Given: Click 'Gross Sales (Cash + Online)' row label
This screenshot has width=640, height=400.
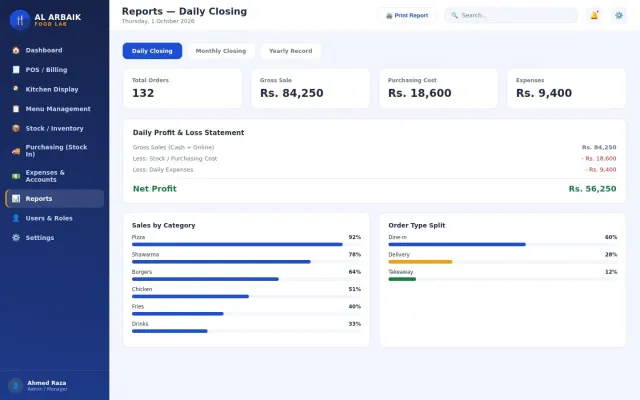Looking at the screenshot, I should click(x=173, y=147).
